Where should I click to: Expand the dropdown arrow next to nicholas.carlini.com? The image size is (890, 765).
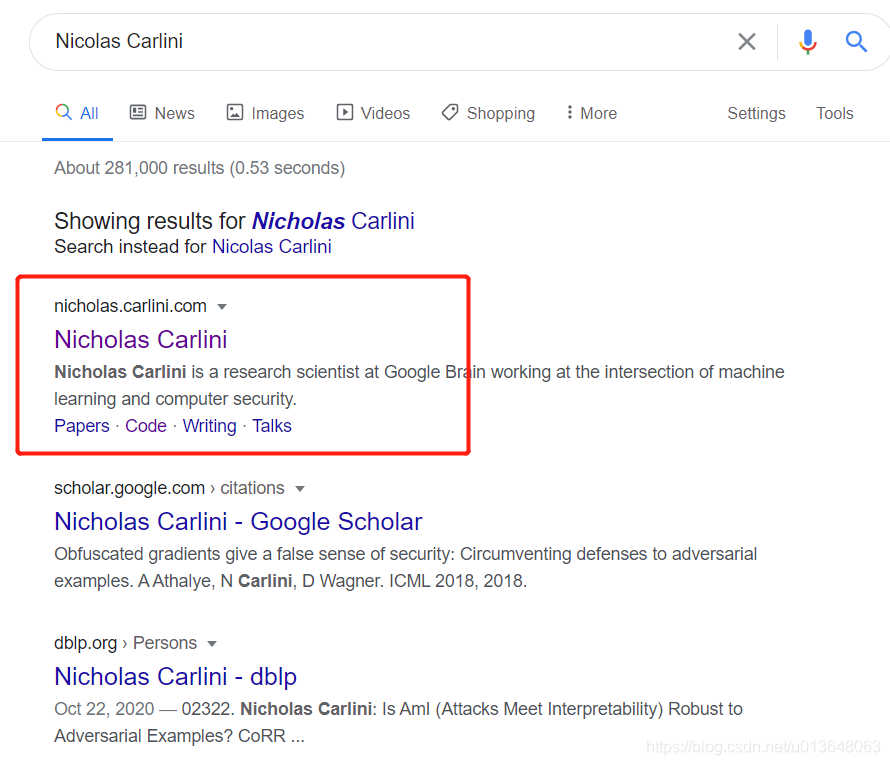(x=222, y=307)
